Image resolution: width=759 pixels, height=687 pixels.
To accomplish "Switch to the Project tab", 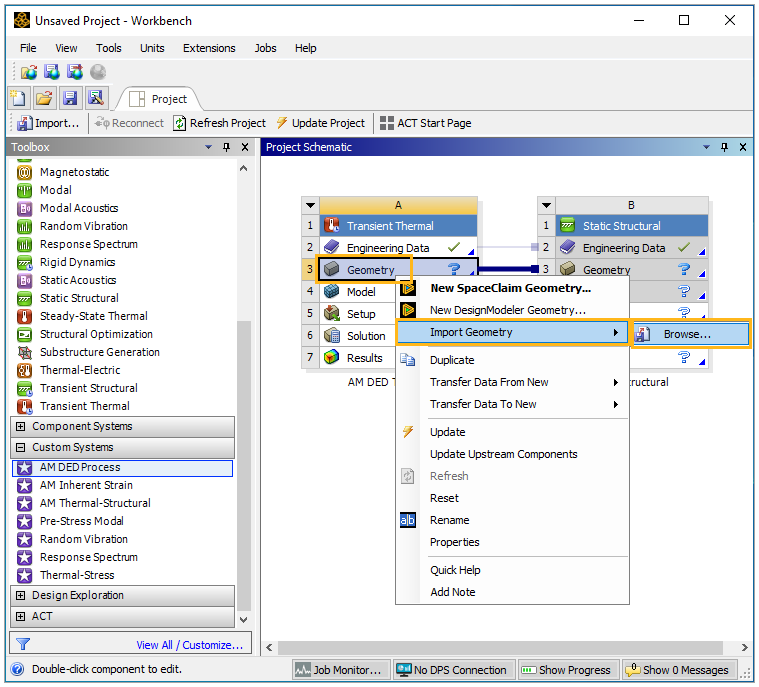I will click(159, 99).
